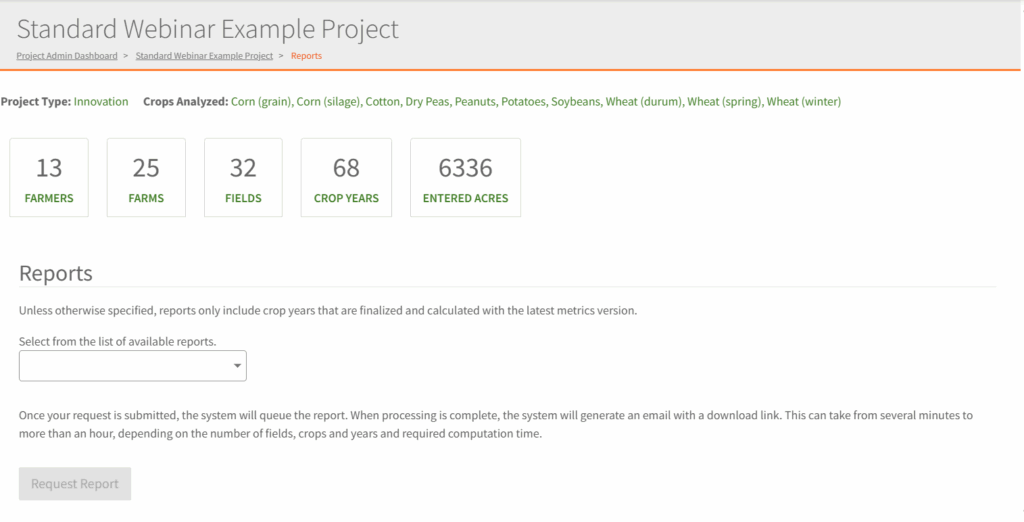Select the 13 Farmers stat card

(49, 177)
